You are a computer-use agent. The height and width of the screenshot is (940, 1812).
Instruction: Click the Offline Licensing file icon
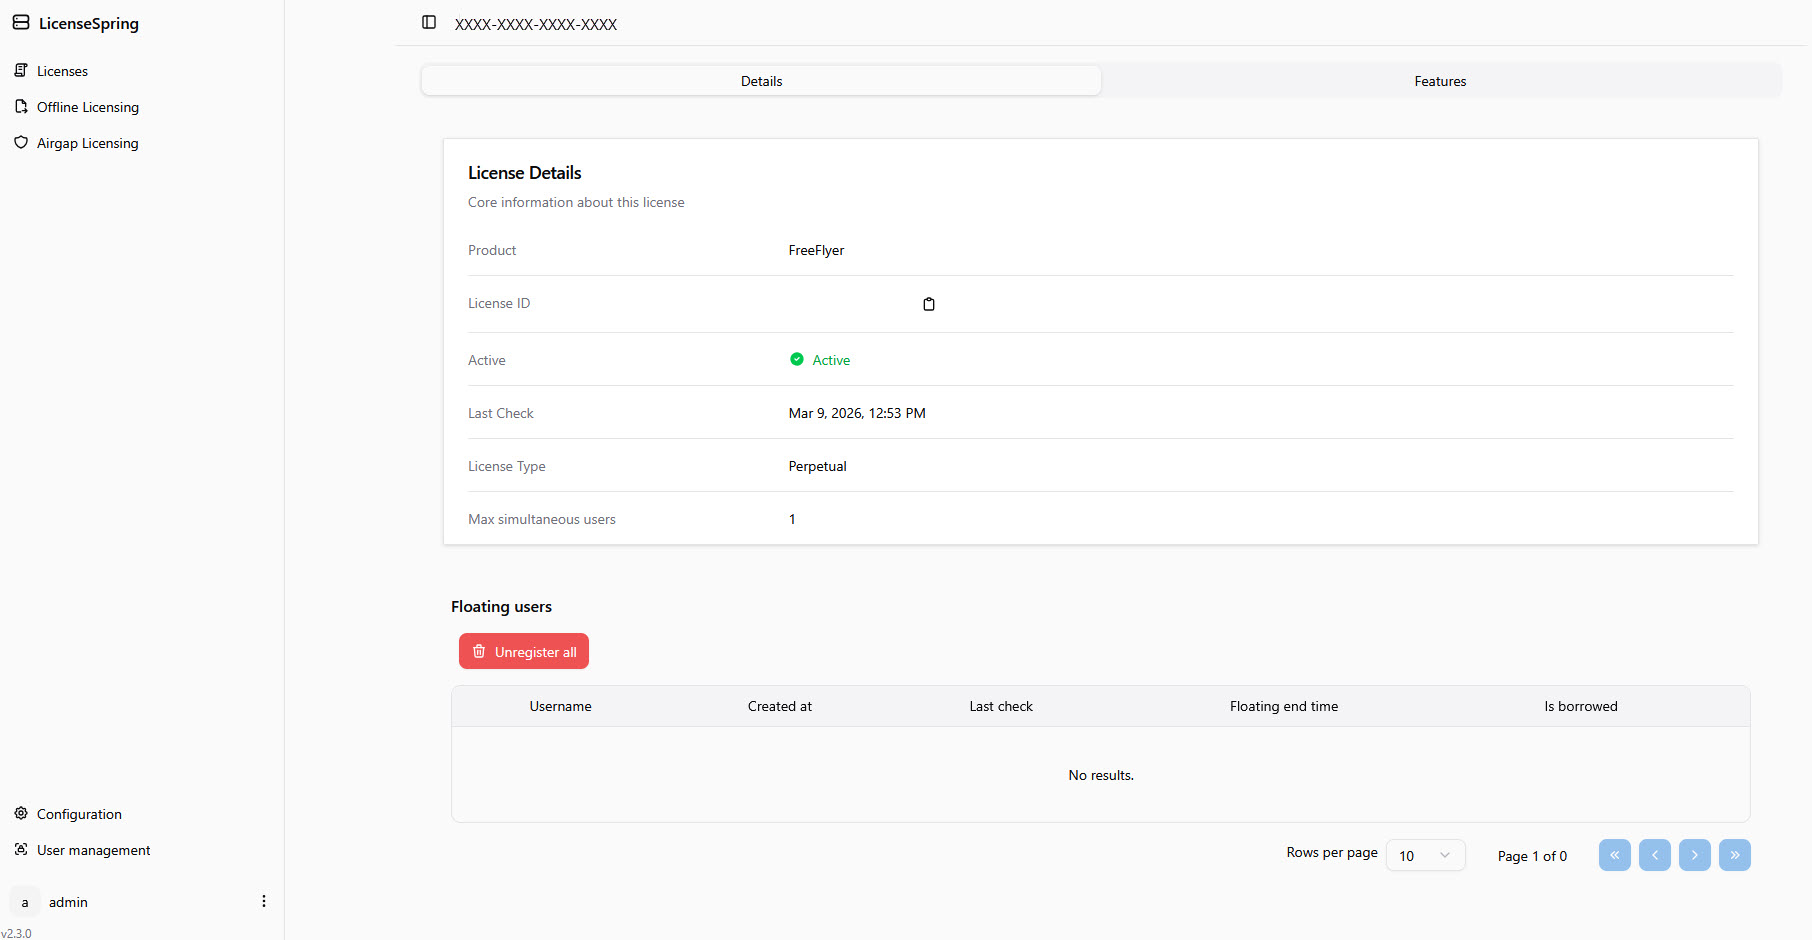(21, 106)
